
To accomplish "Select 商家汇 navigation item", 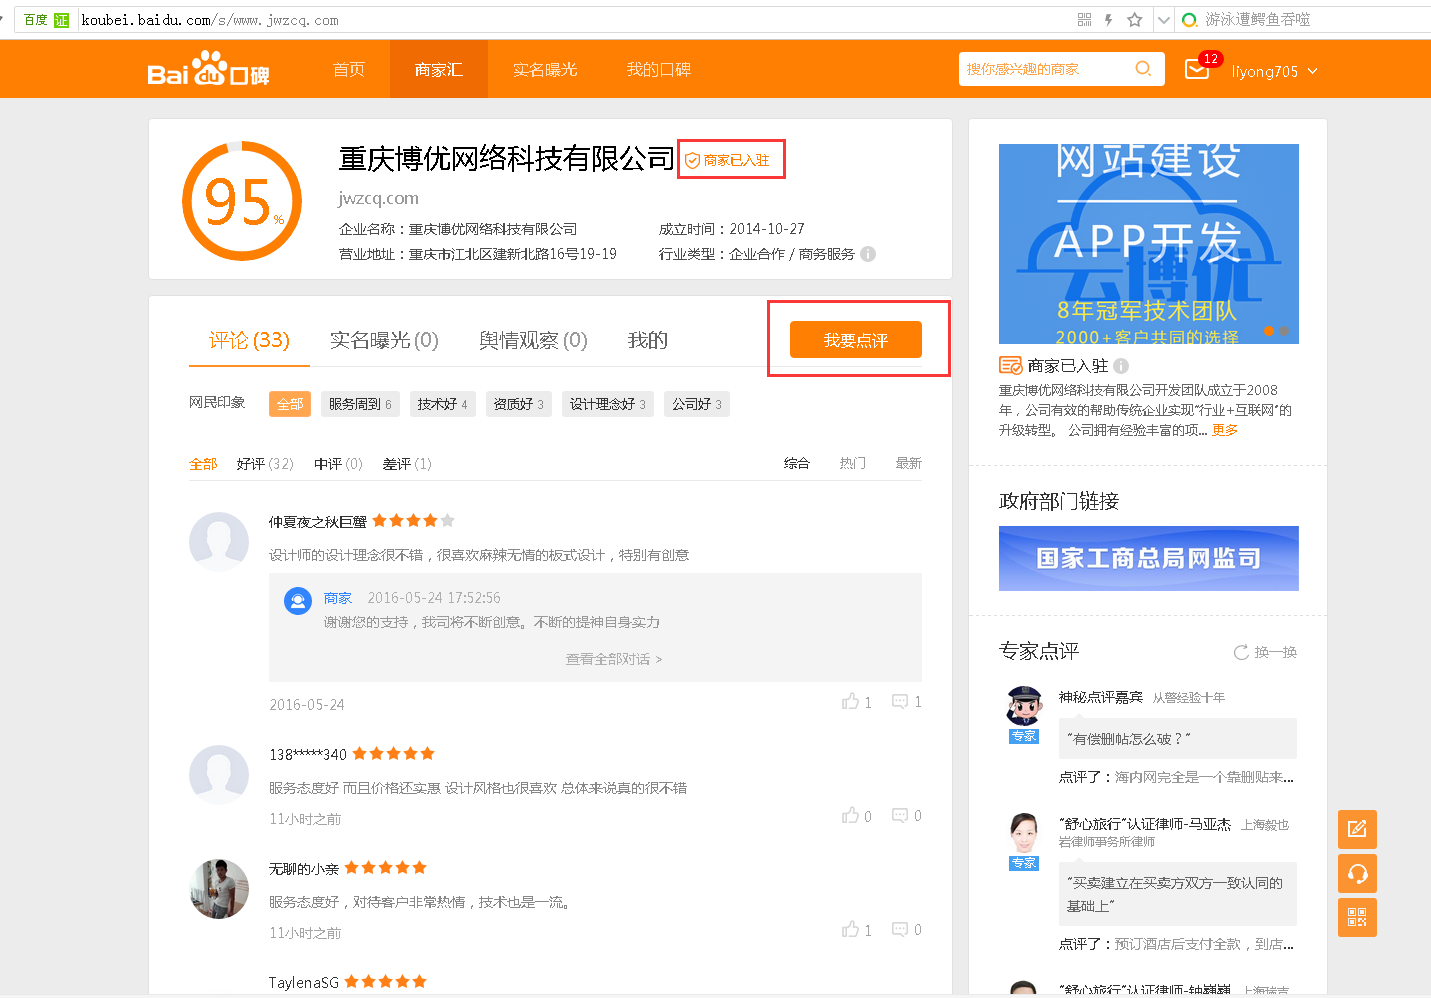I will pyautogui.click(x=438, y=69).
